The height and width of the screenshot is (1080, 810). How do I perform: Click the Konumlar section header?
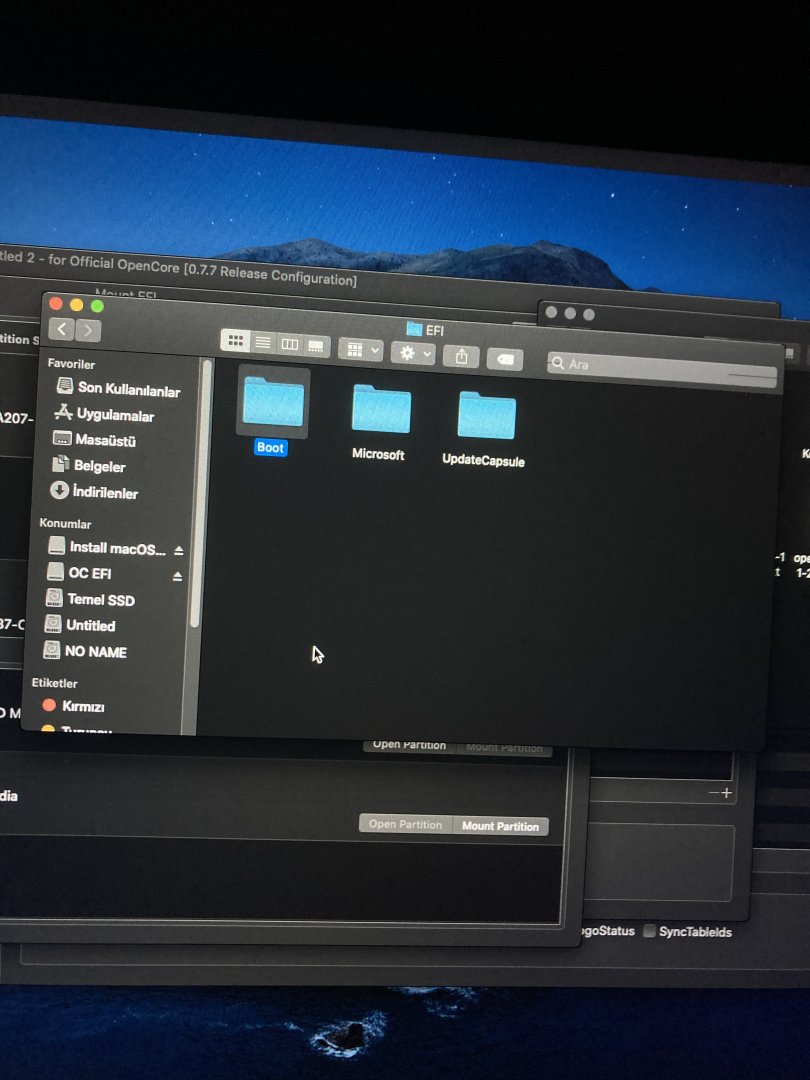(65, 523)
